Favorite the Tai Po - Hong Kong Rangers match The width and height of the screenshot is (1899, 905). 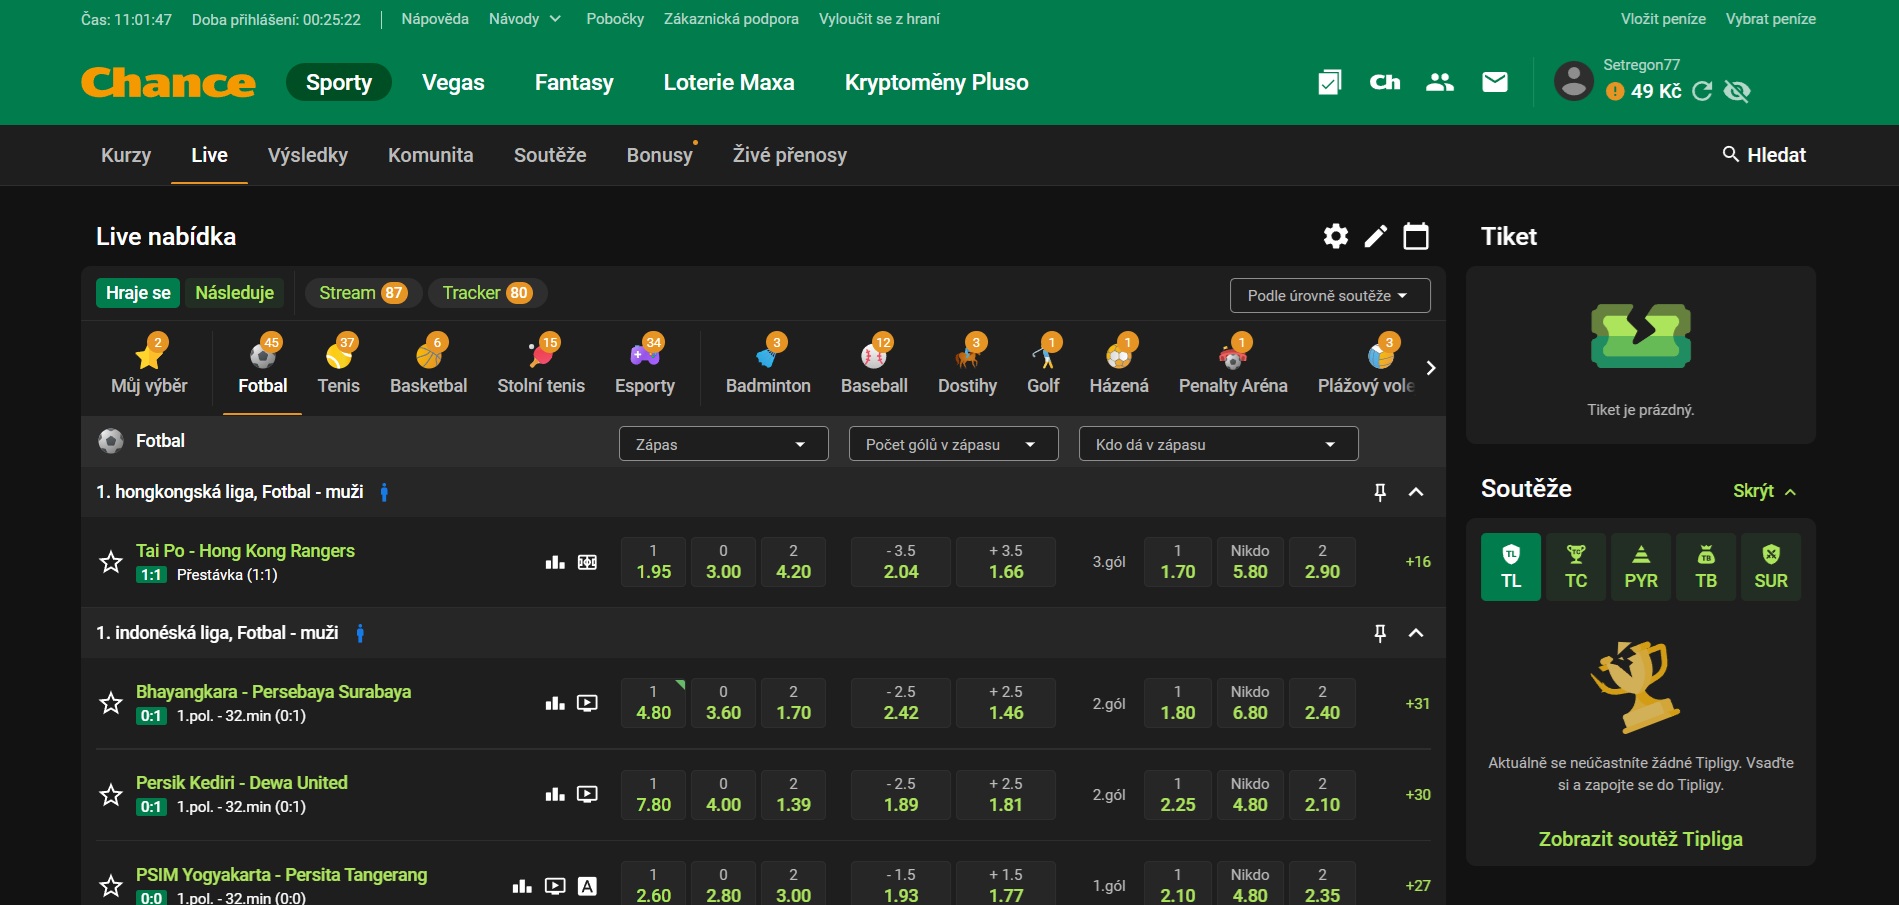pyautogui.click(x=111, y=562)
